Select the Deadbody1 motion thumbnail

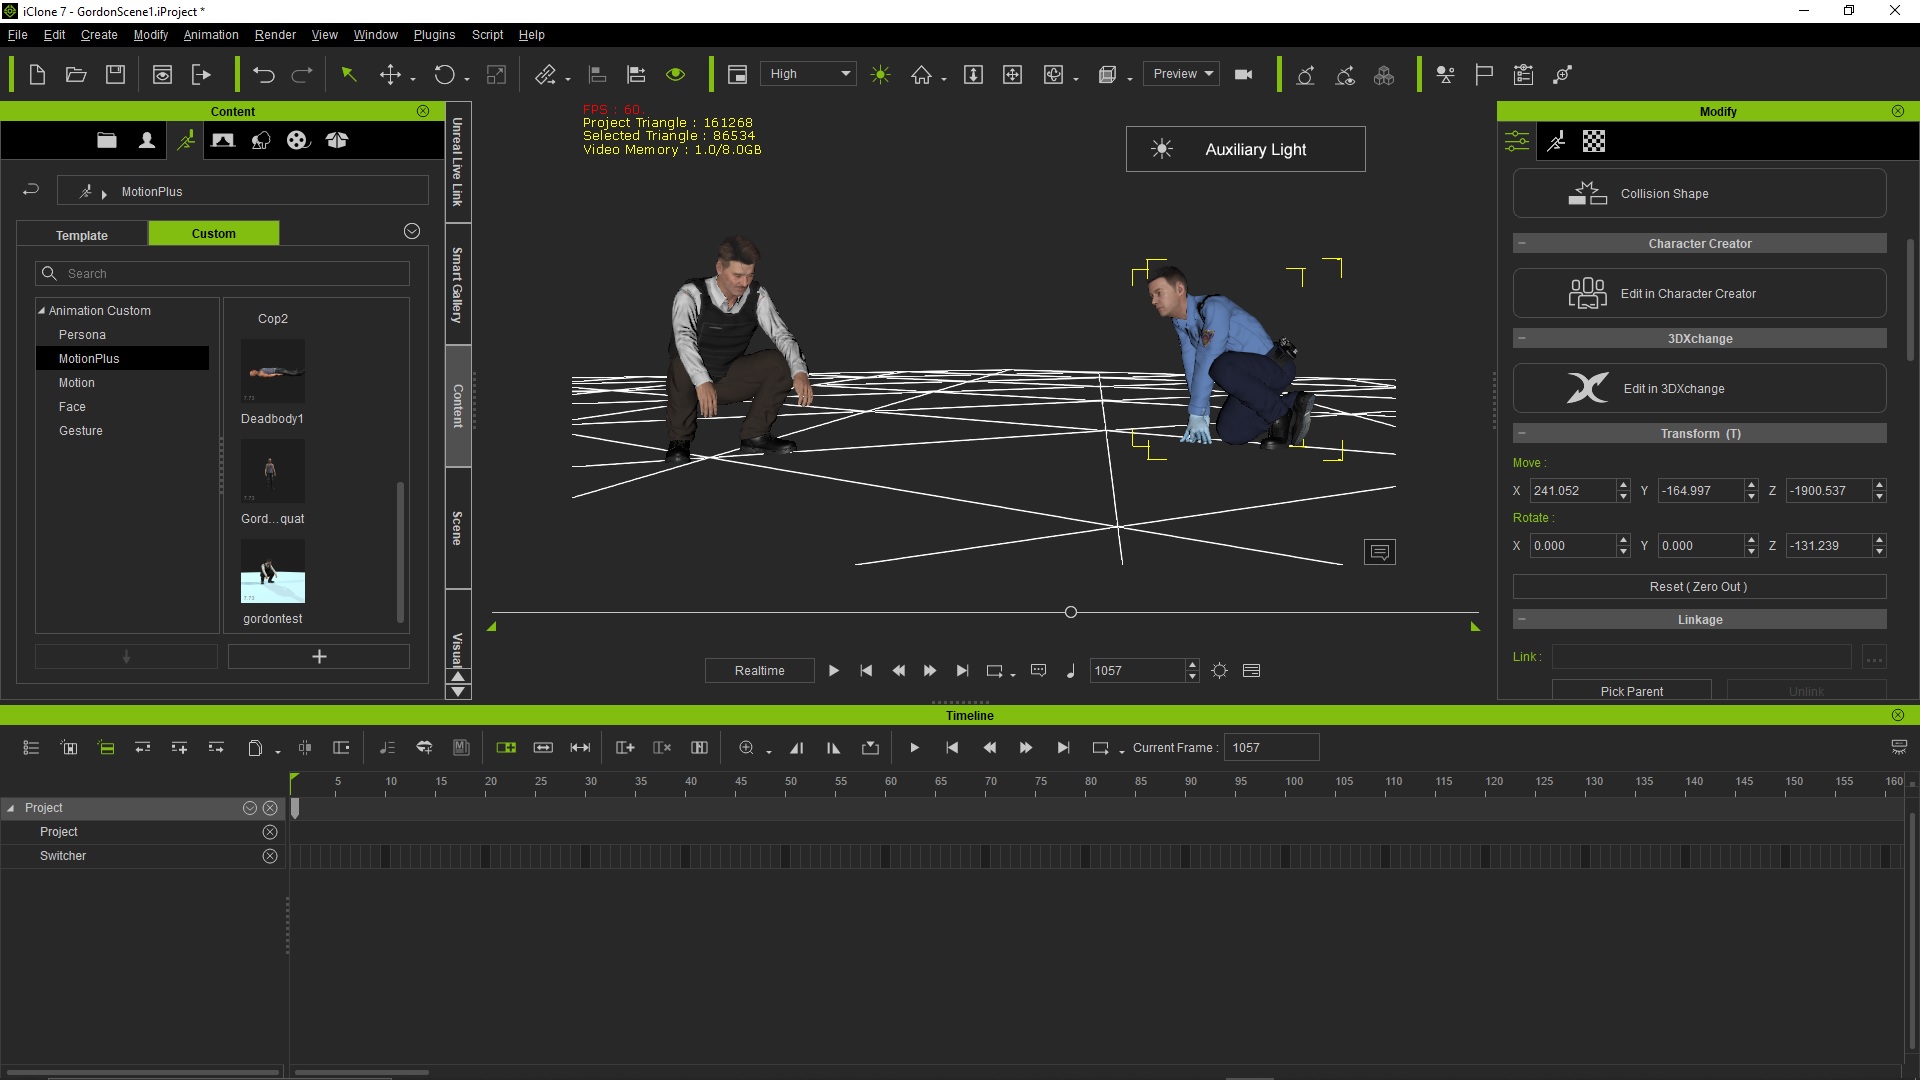click(272, 371)
